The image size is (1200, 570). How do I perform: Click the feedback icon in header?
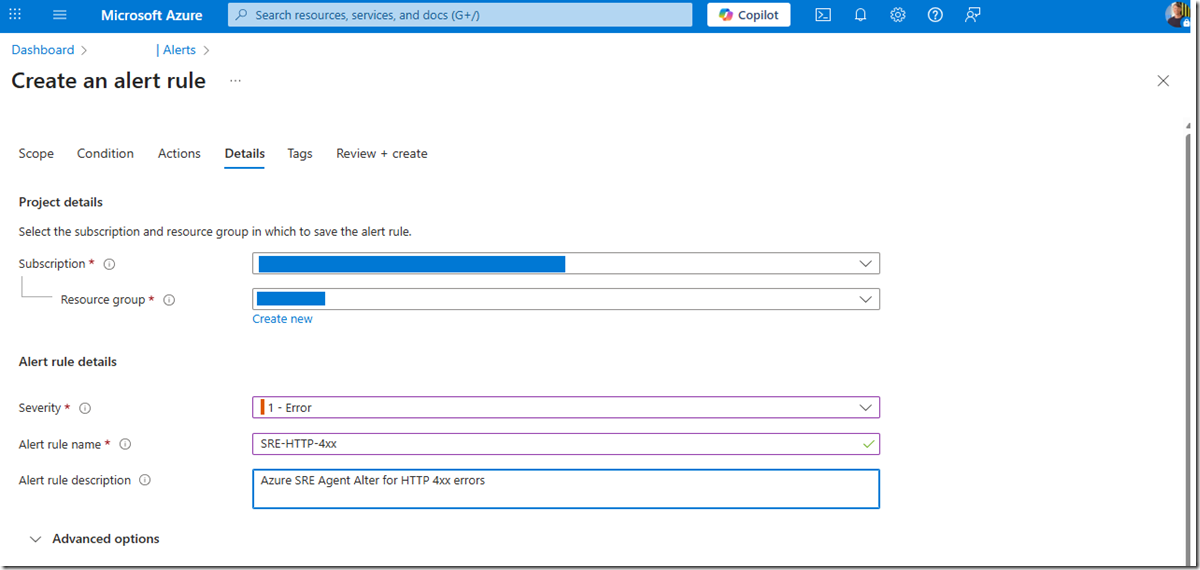pos(972,15)
